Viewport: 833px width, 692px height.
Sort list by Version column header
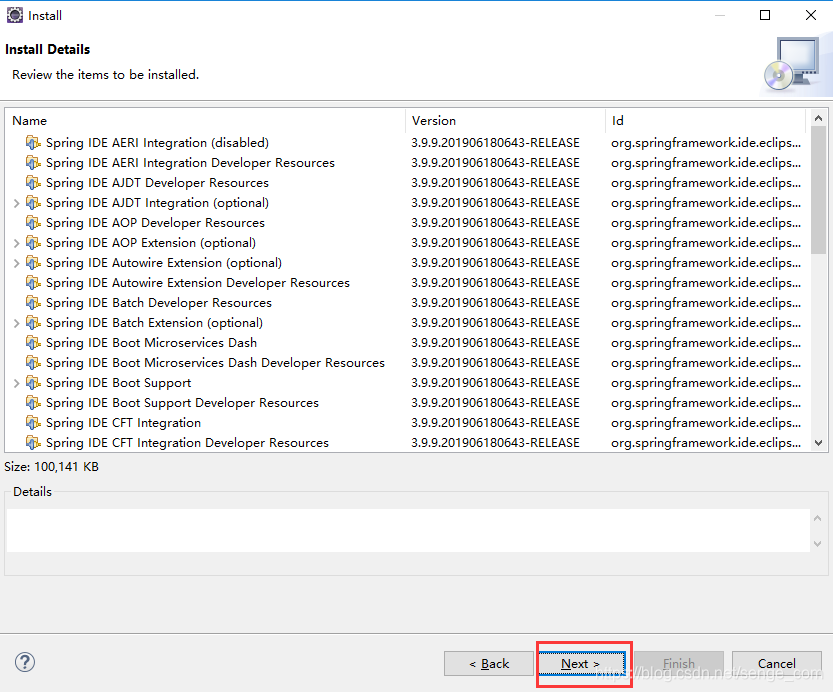[x=505, y=121]
